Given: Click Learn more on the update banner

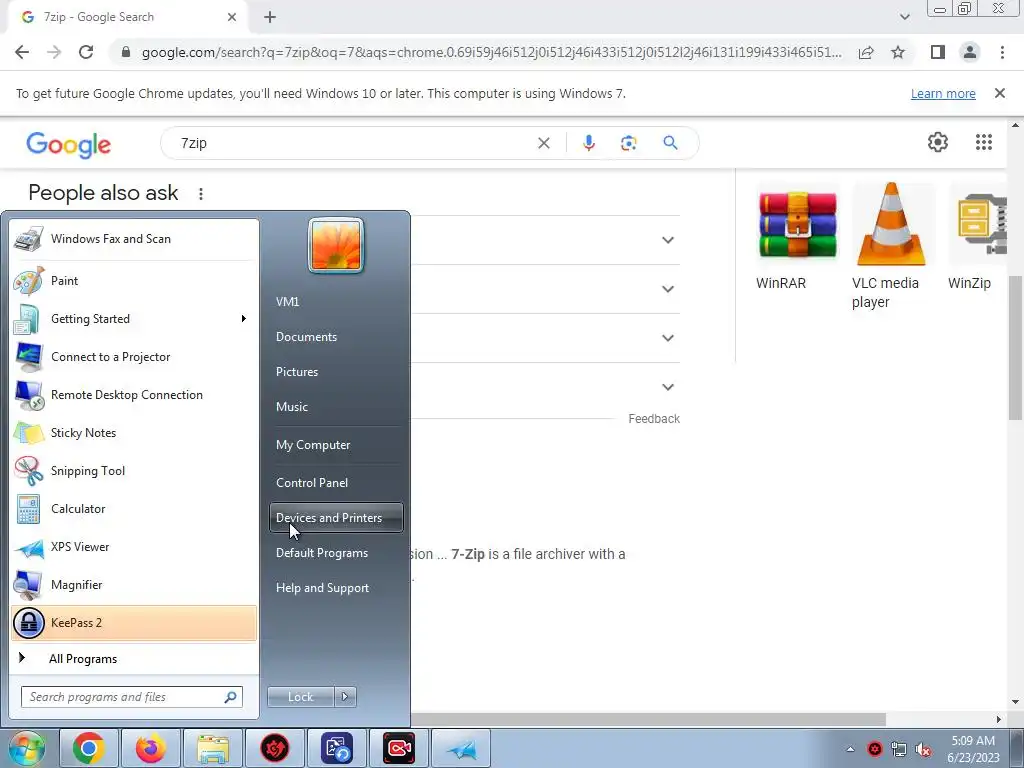Looking at the screenshot, I should click(x=943, y=93).
